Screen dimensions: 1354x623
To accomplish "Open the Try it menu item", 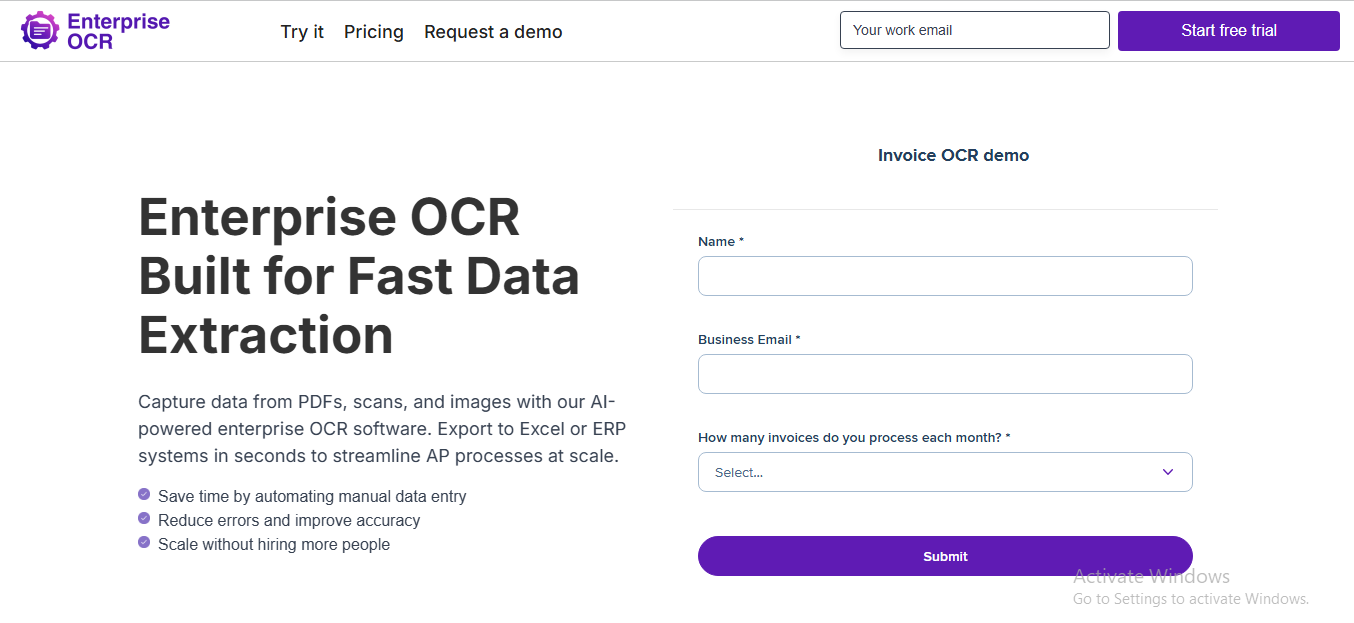I will 302,32.
